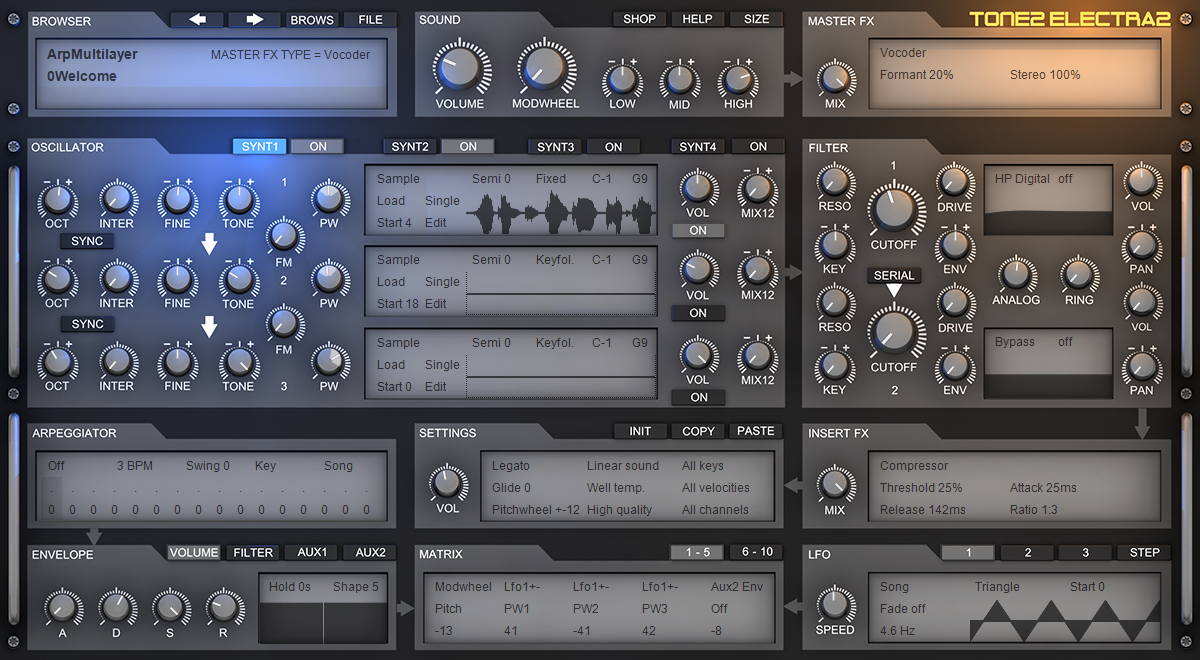Screen dimensions: 1200x660
Task: Toggle the first oscillator SYNC button
Action: 88,241
